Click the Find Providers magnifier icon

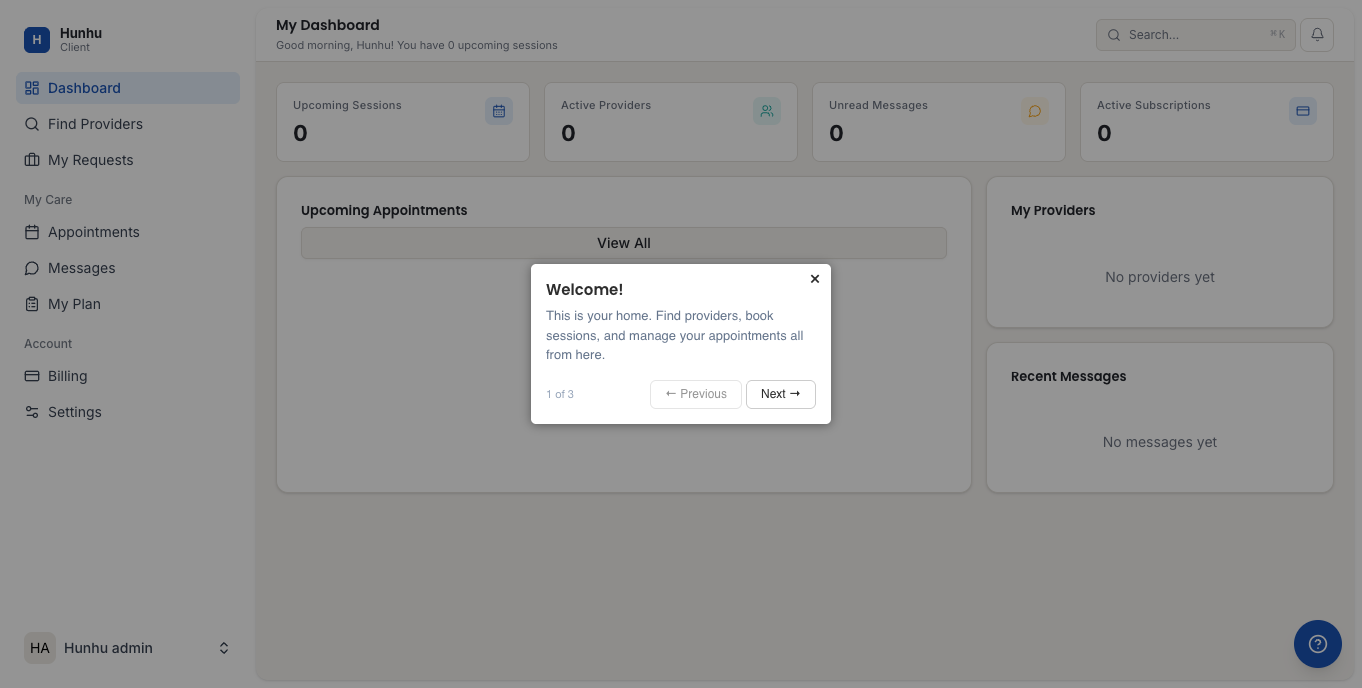pos(32,124)
